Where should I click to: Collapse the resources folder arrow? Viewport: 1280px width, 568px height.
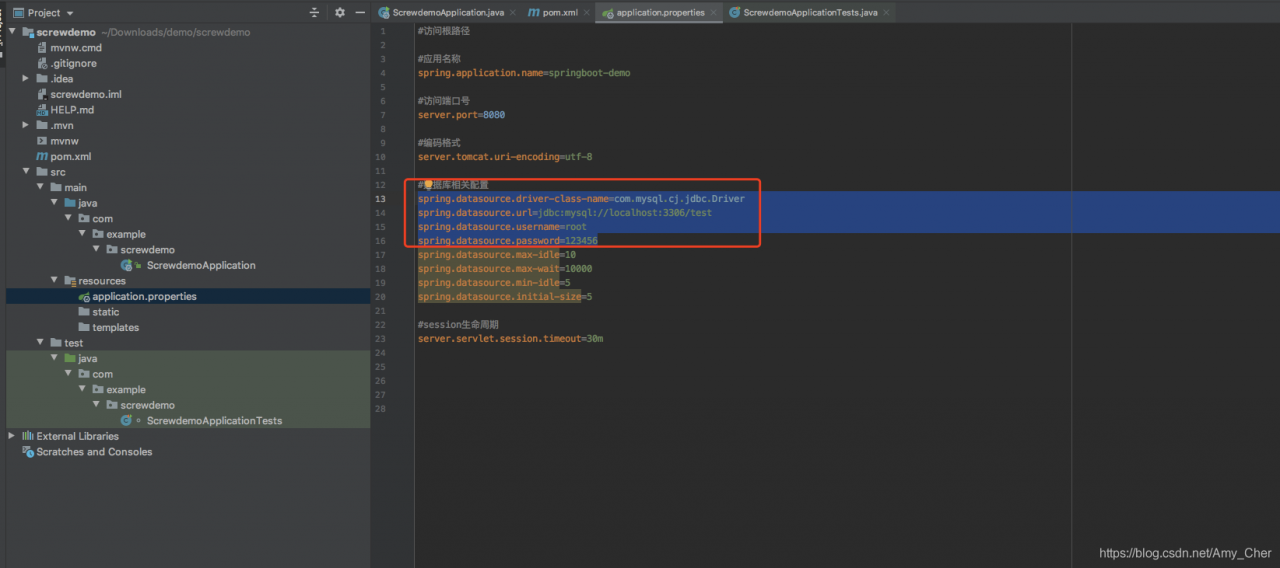[54, 281]
